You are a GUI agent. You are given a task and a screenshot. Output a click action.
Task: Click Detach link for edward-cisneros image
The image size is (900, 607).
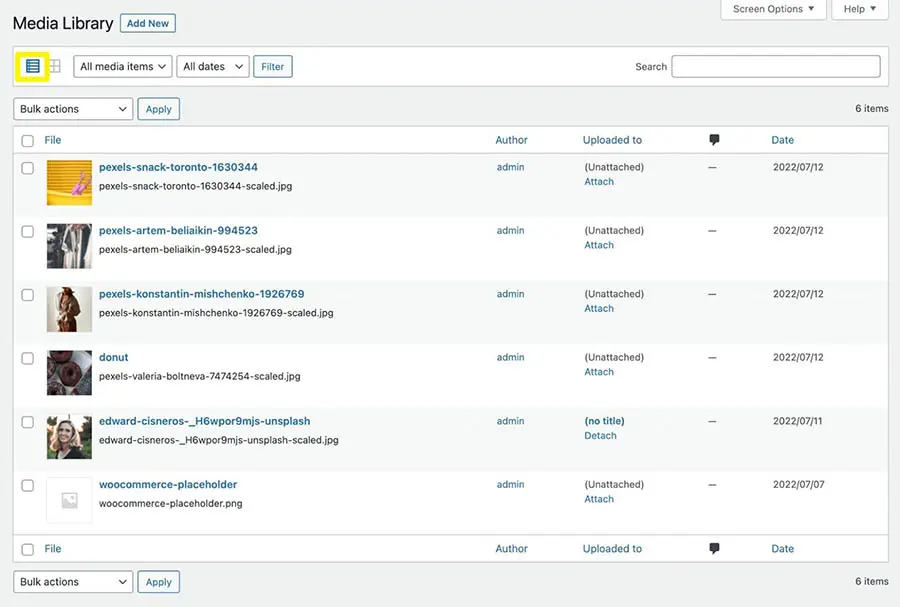point(600,436)
